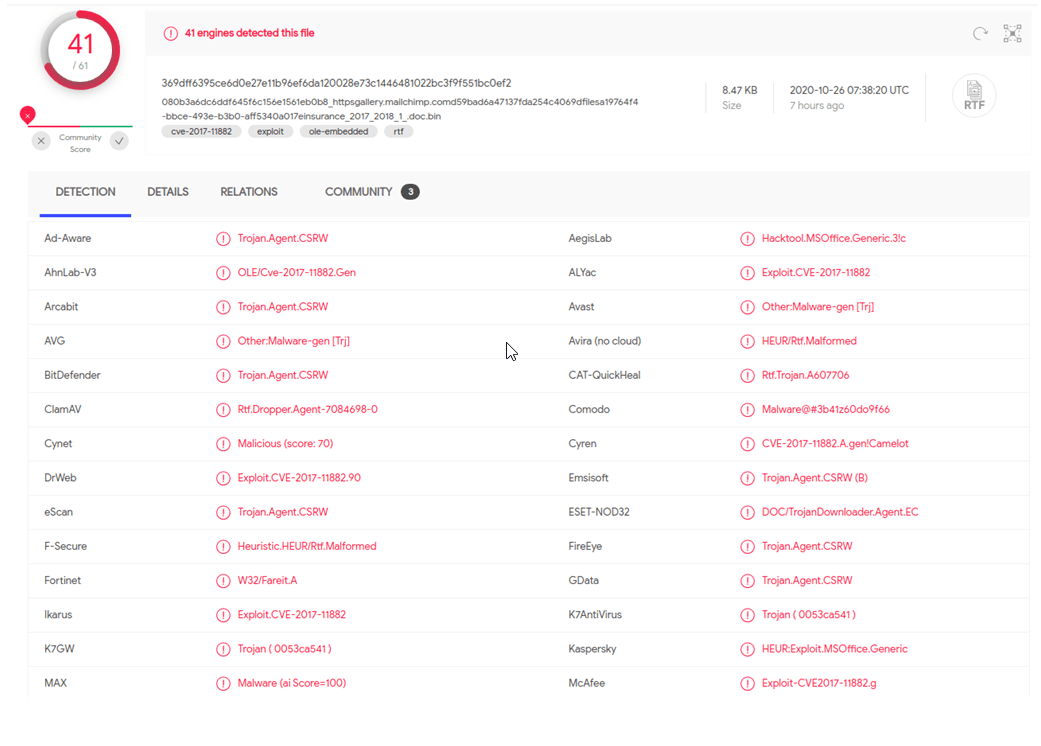Vote harmless with community checkmark button

(x=120, y=141)
